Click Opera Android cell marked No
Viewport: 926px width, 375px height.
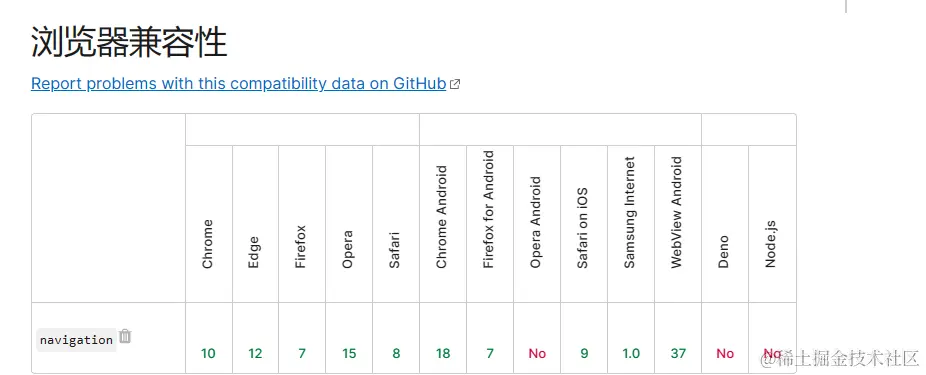click(x=537, y=338)
